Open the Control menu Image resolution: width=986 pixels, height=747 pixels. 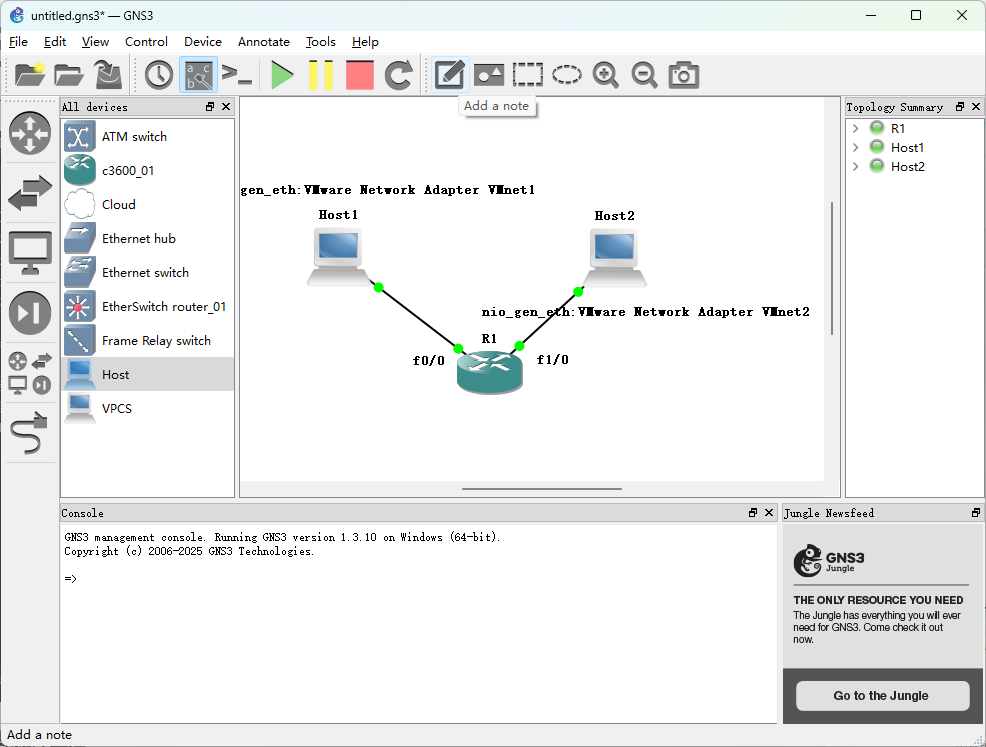coord(146,42)
